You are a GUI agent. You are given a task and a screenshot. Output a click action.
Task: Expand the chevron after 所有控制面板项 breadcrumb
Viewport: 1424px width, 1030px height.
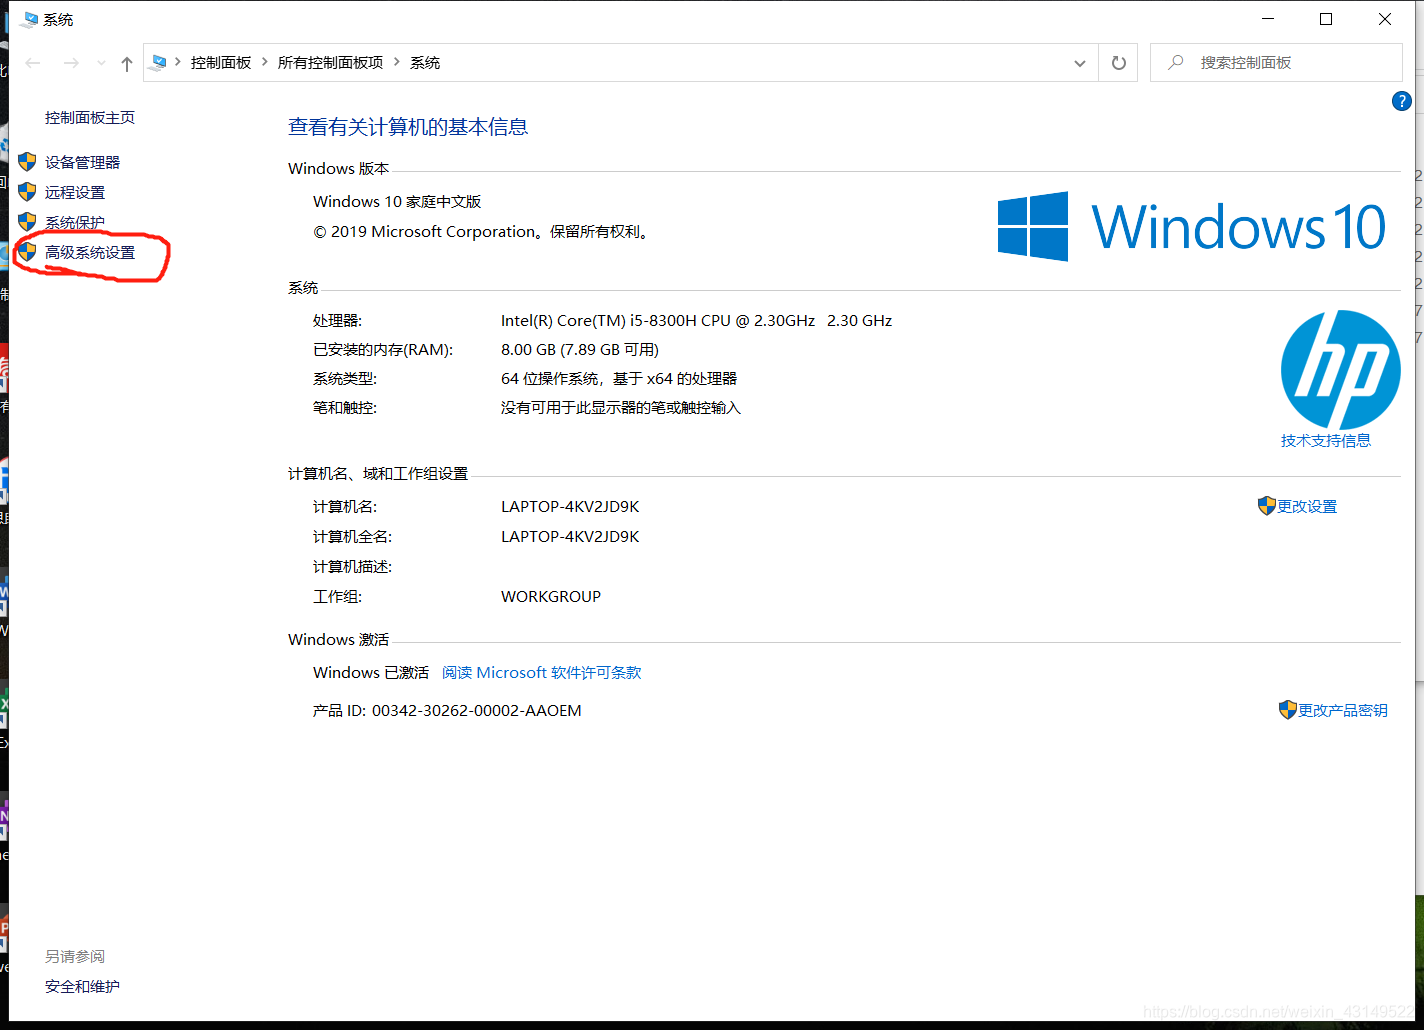coord(397,62)
